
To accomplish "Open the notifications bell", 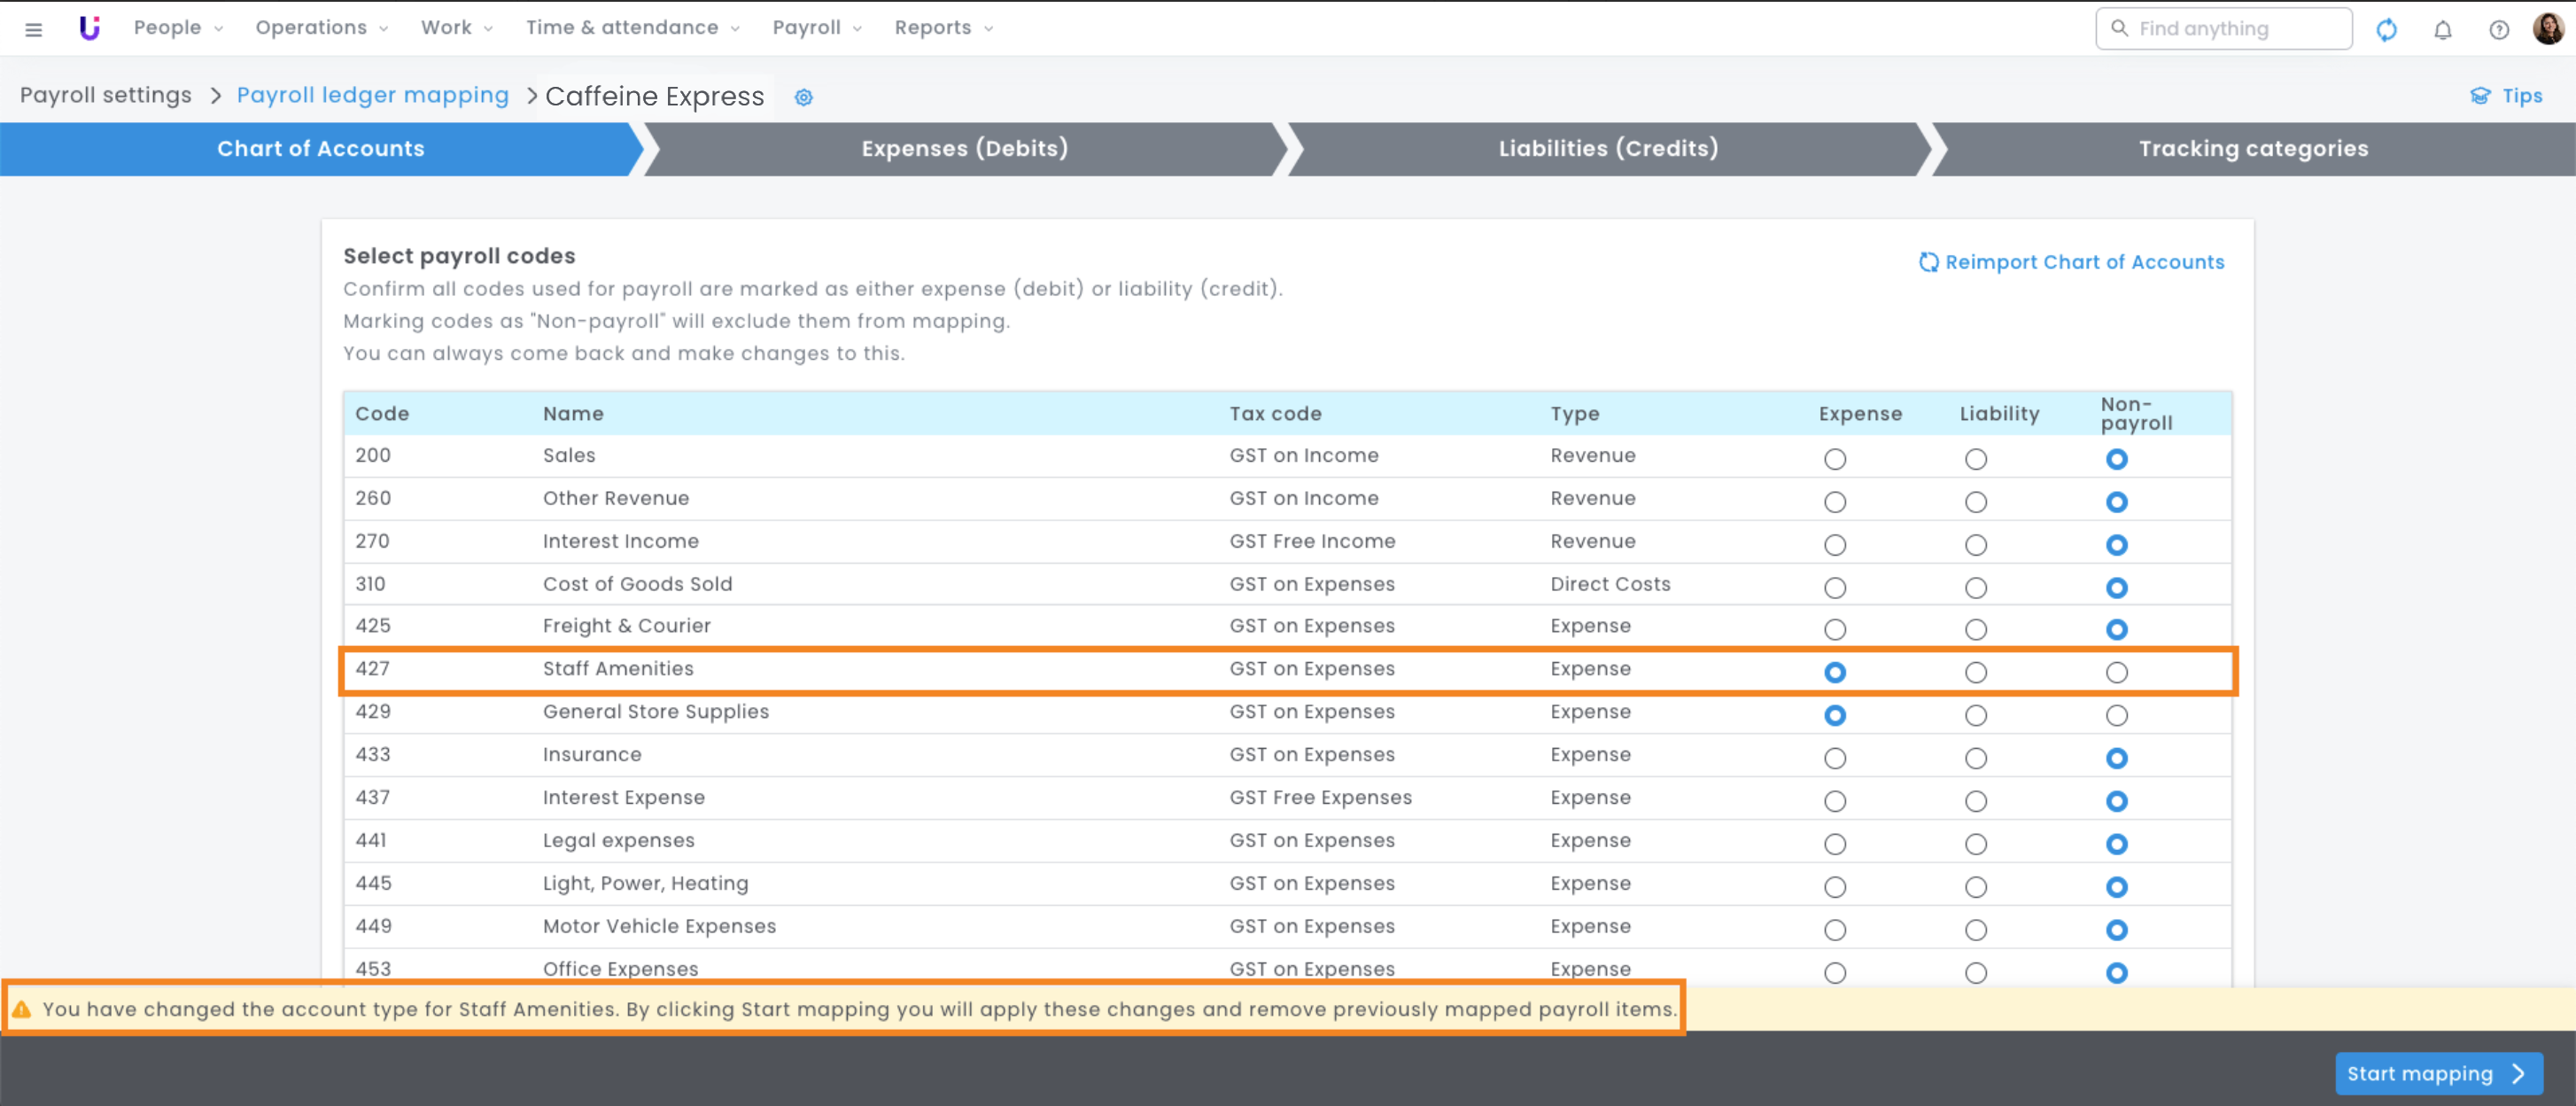I will tap(2442, 29).
